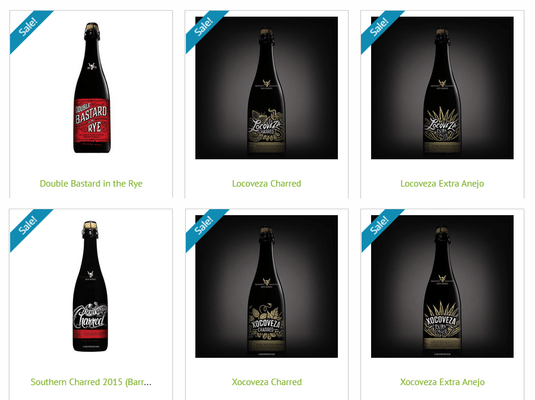Click the Sale ribbon on Xocoveza Charred
535x400 pixels.
[x=204, y=226]
